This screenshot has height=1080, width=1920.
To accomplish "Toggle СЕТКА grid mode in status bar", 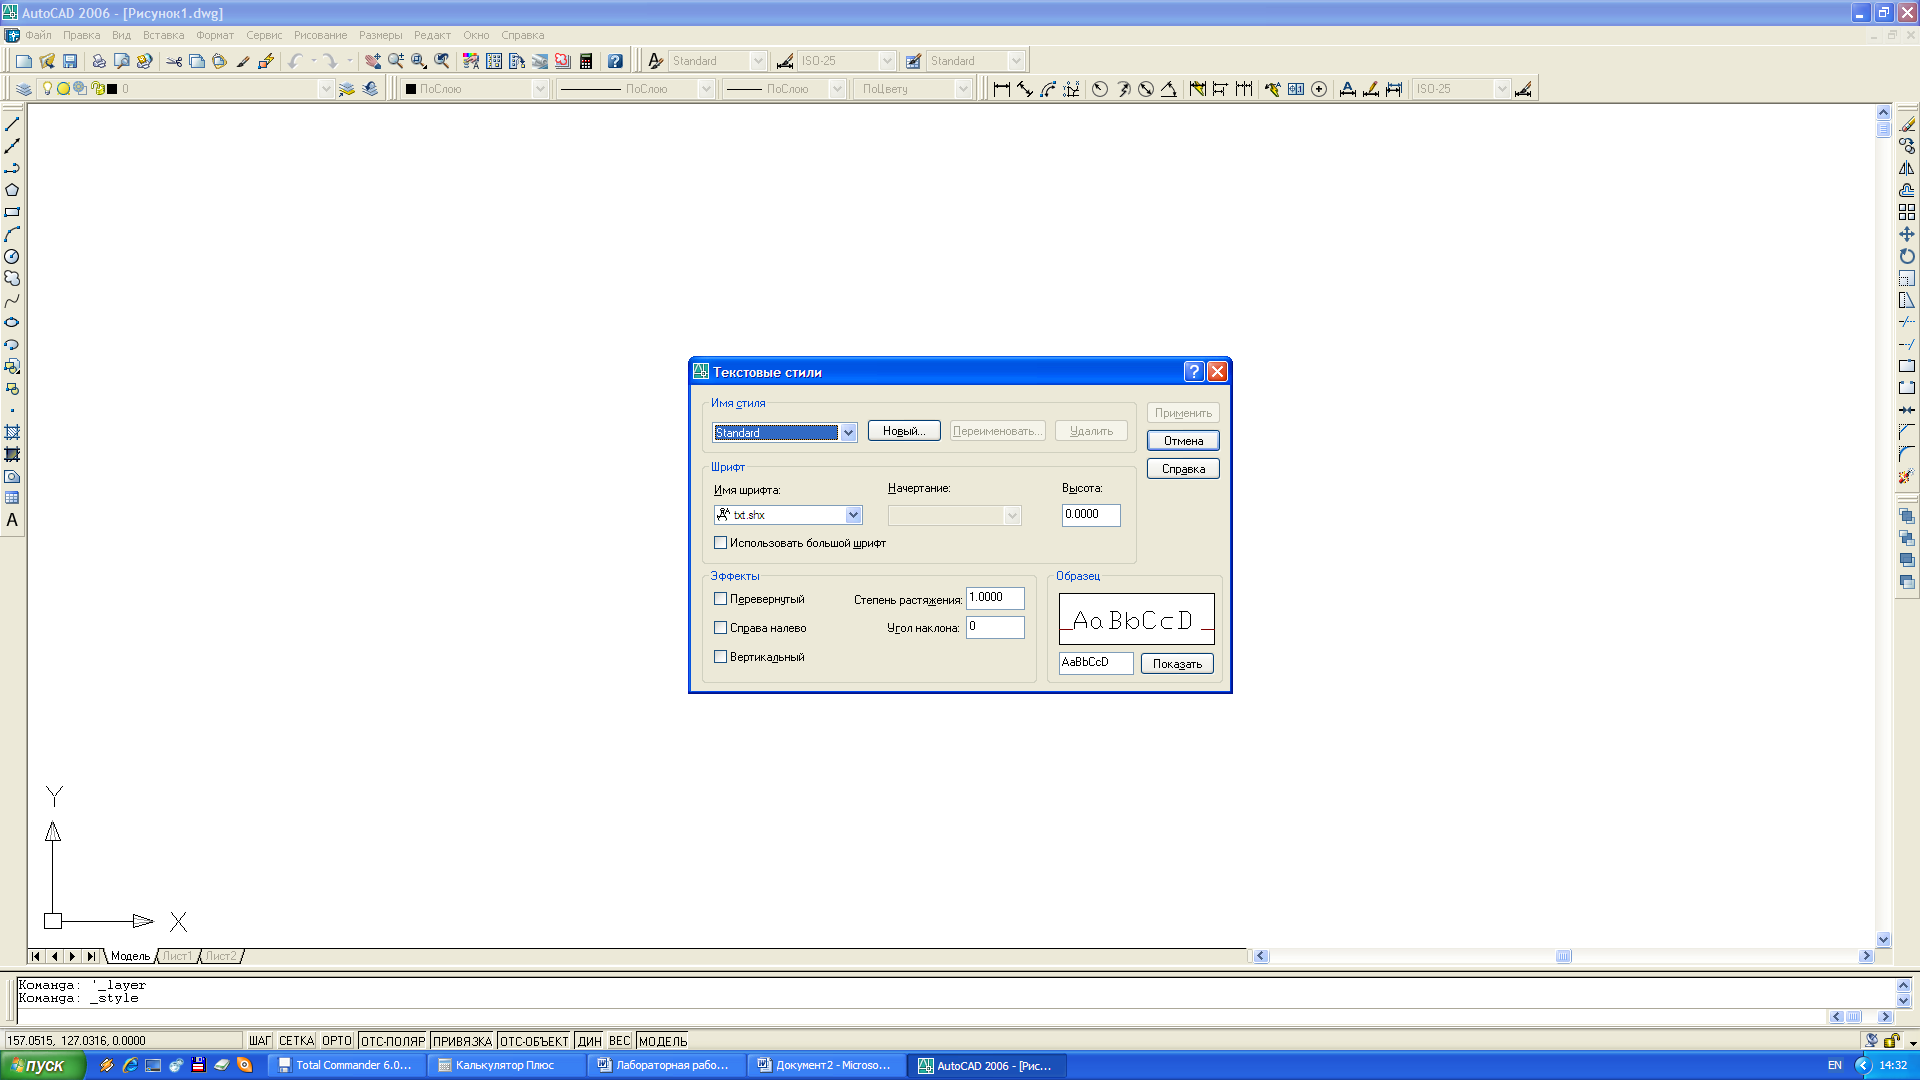I will click(x=296, y=1041).
